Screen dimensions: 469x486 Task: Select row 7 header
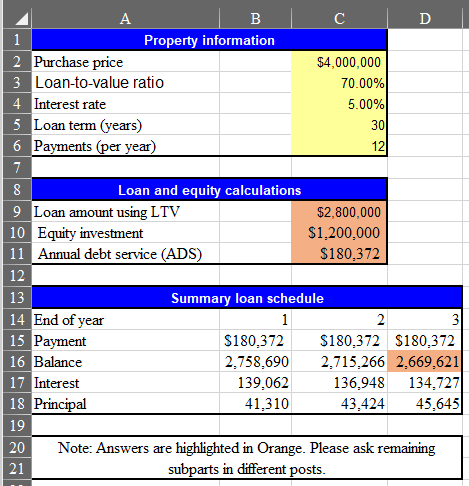pyautogui.click(x=17, y=167)
